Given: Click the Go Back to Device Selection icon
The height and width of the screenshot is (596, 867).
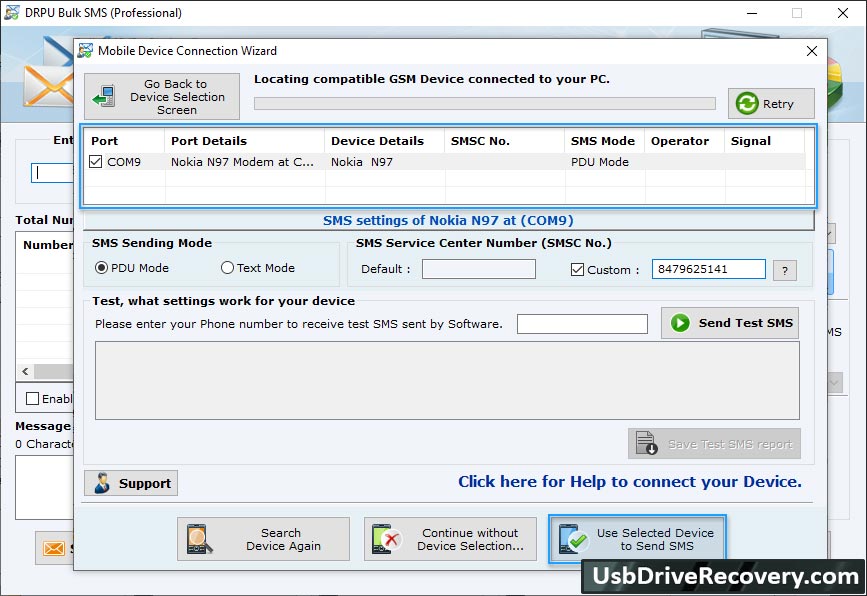Looking at the screenshot, I should click(103, 96).
